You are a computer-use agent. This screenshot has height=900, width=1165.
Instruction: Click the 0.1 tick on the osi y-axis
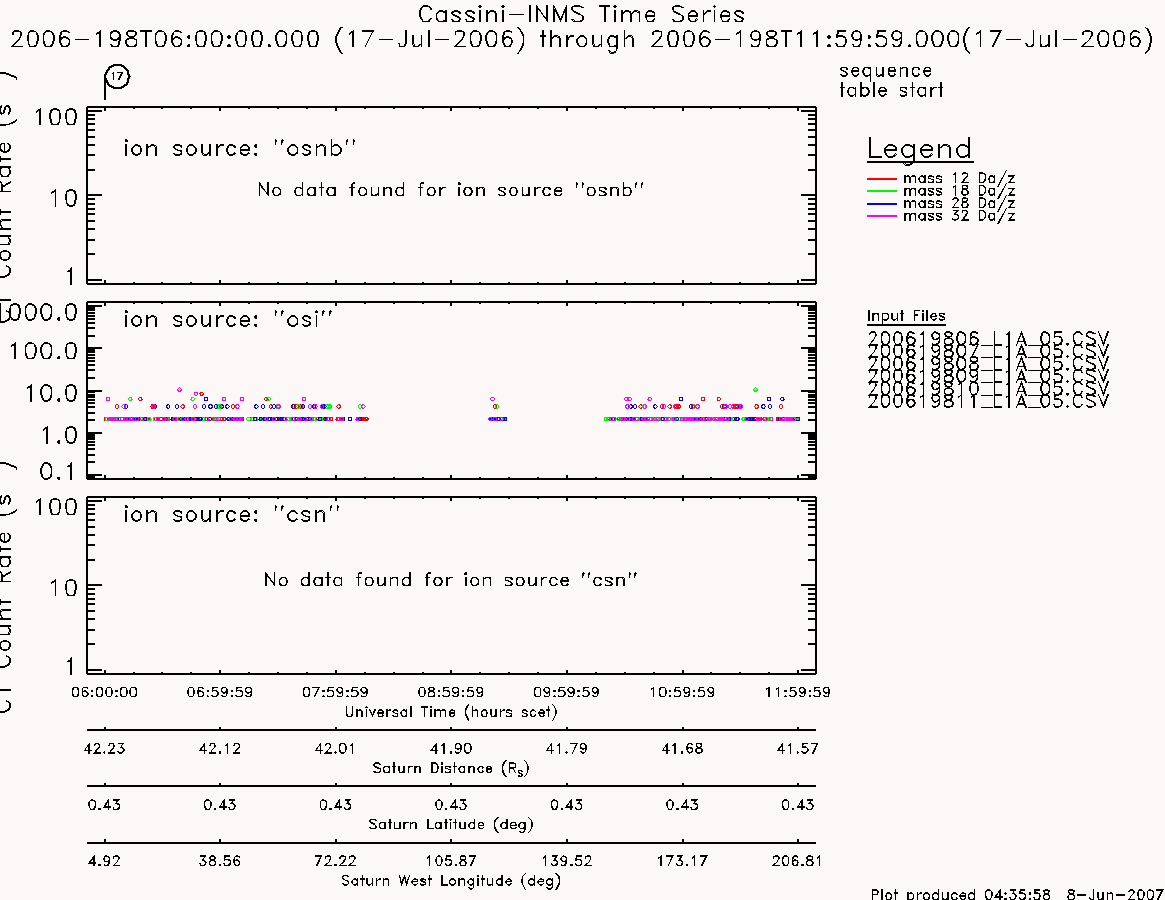pyautogui.click(x=59, y=471)
